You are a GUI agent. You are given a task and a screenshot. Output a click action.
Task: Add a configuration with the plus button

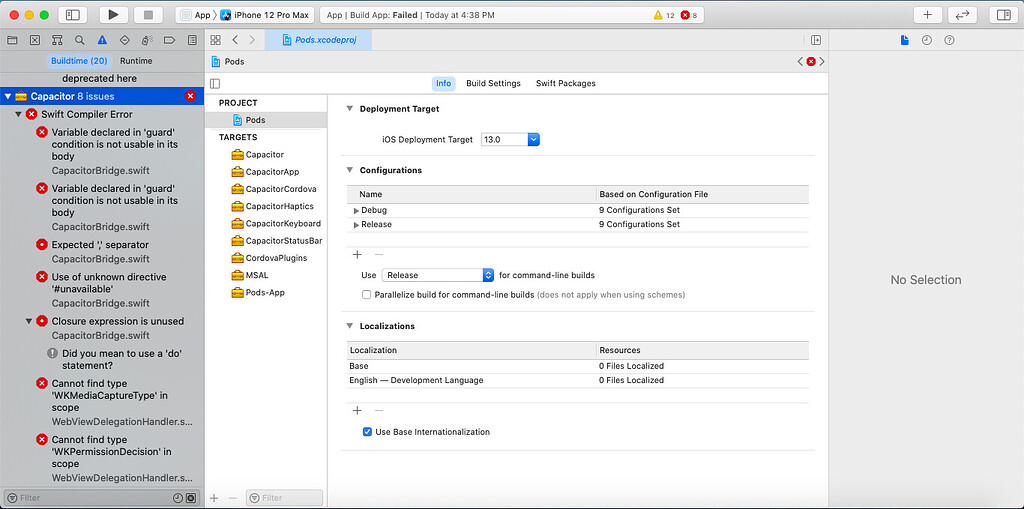(x=357, y=255)
